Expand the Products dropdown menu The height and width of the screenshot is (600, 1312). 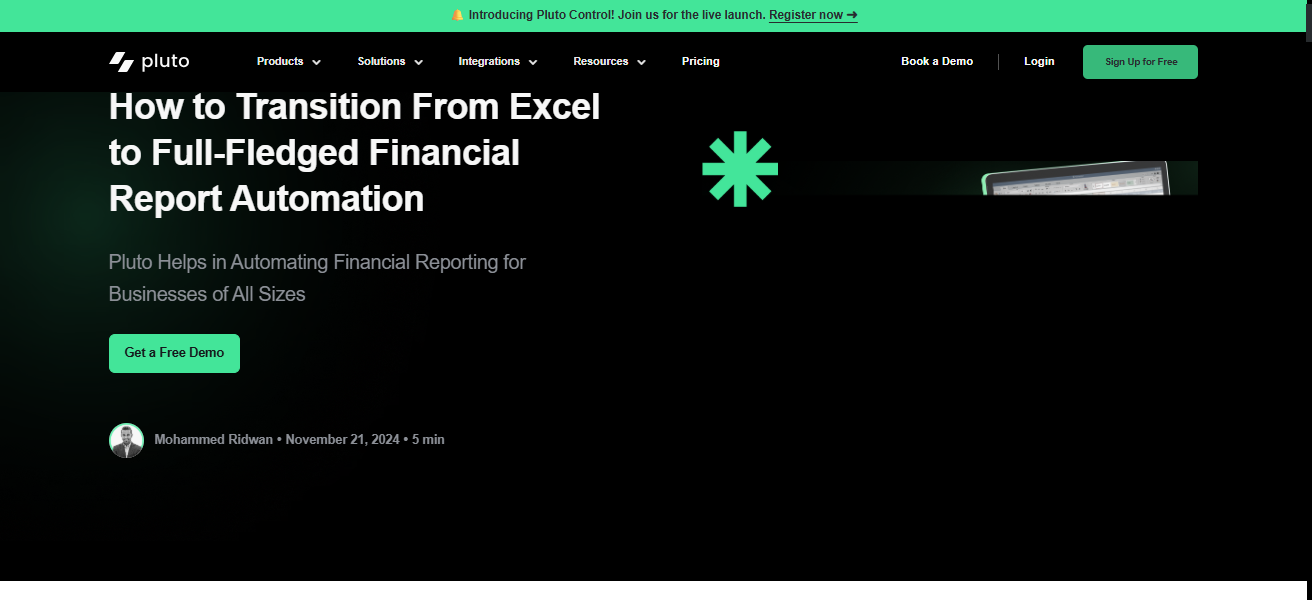288,62
